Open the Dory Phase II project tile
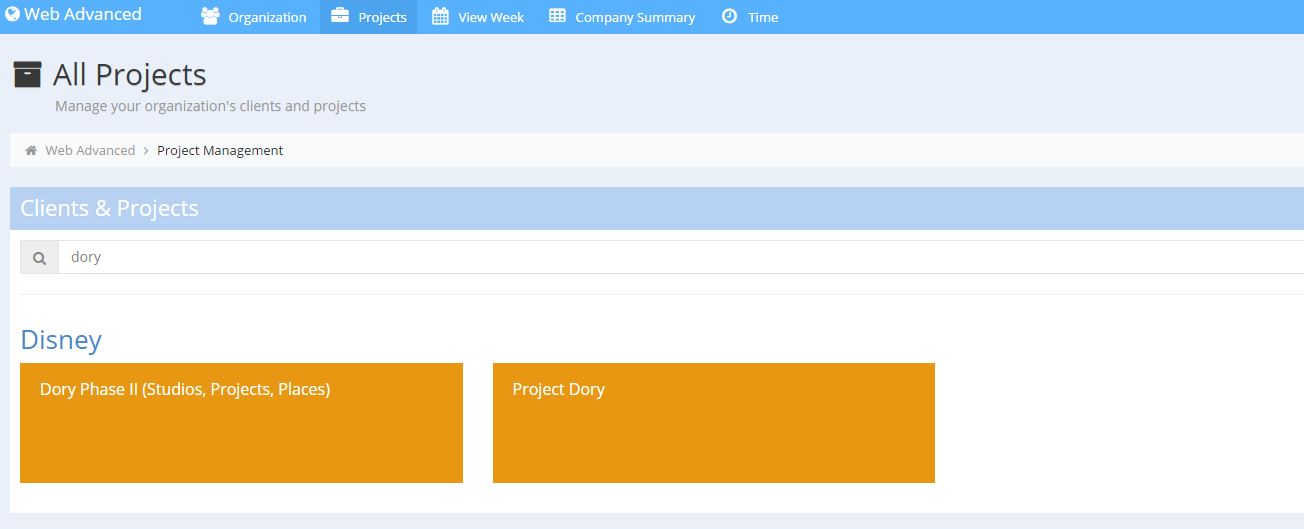The height and width of the screenshot is (529, 1304). coord(241,423)
